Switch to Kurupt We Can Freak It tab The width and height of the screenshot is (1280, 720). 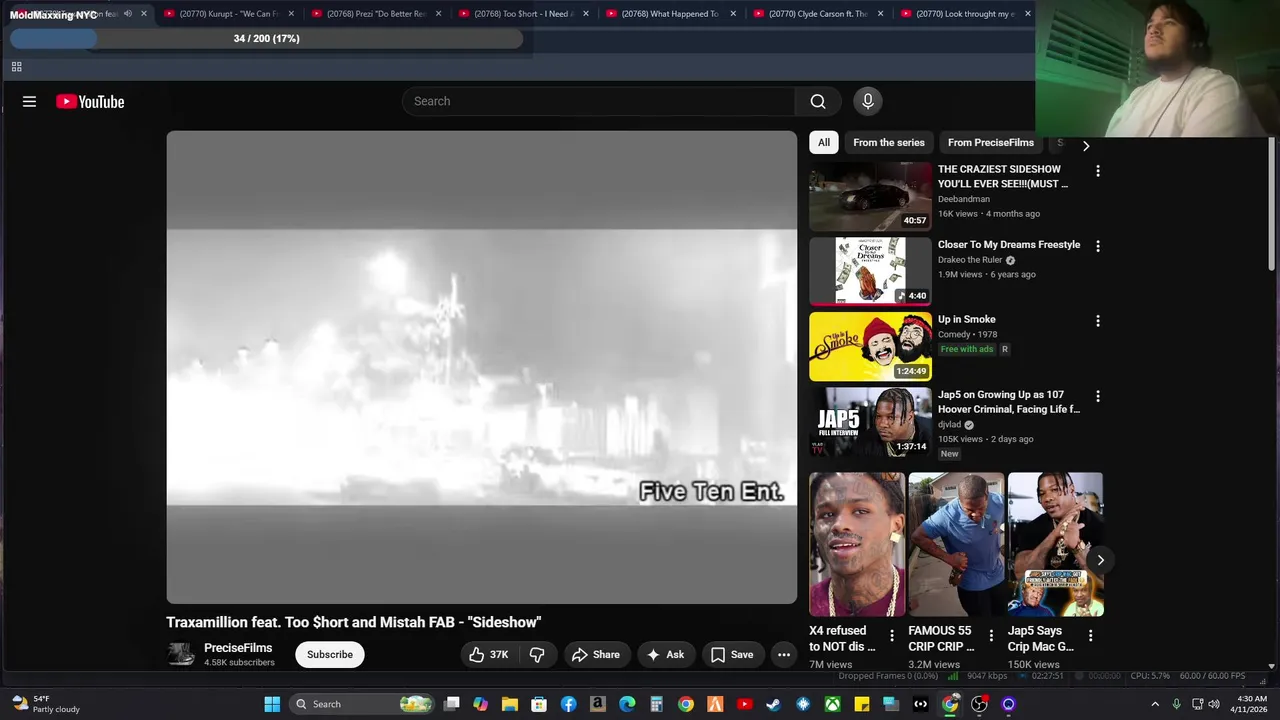tap(227, 14)
